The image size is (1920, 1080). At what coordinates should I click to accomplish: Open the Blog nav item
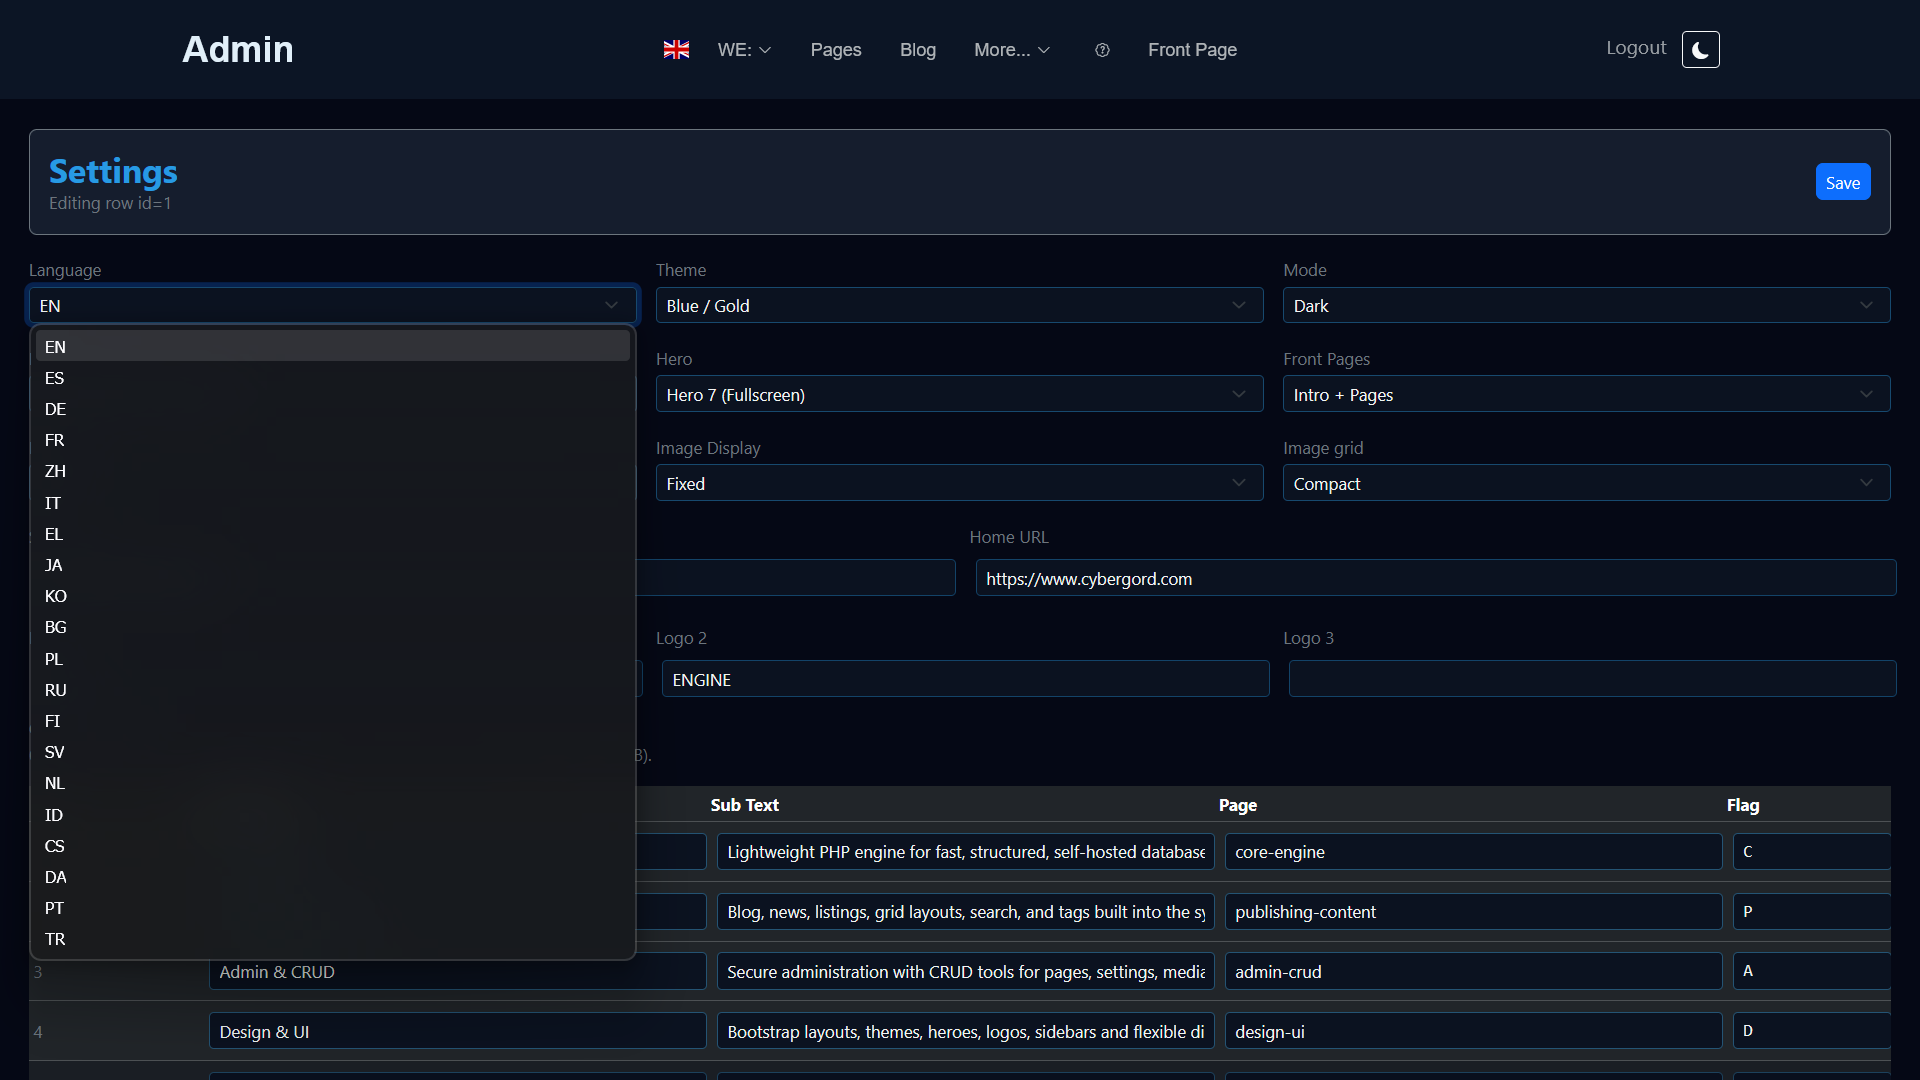[918, 50]
